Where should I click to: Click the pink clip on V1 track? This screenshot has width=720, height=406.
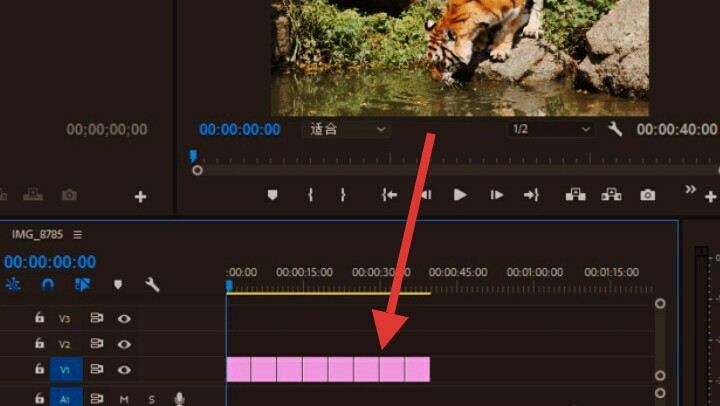[328, 369]
